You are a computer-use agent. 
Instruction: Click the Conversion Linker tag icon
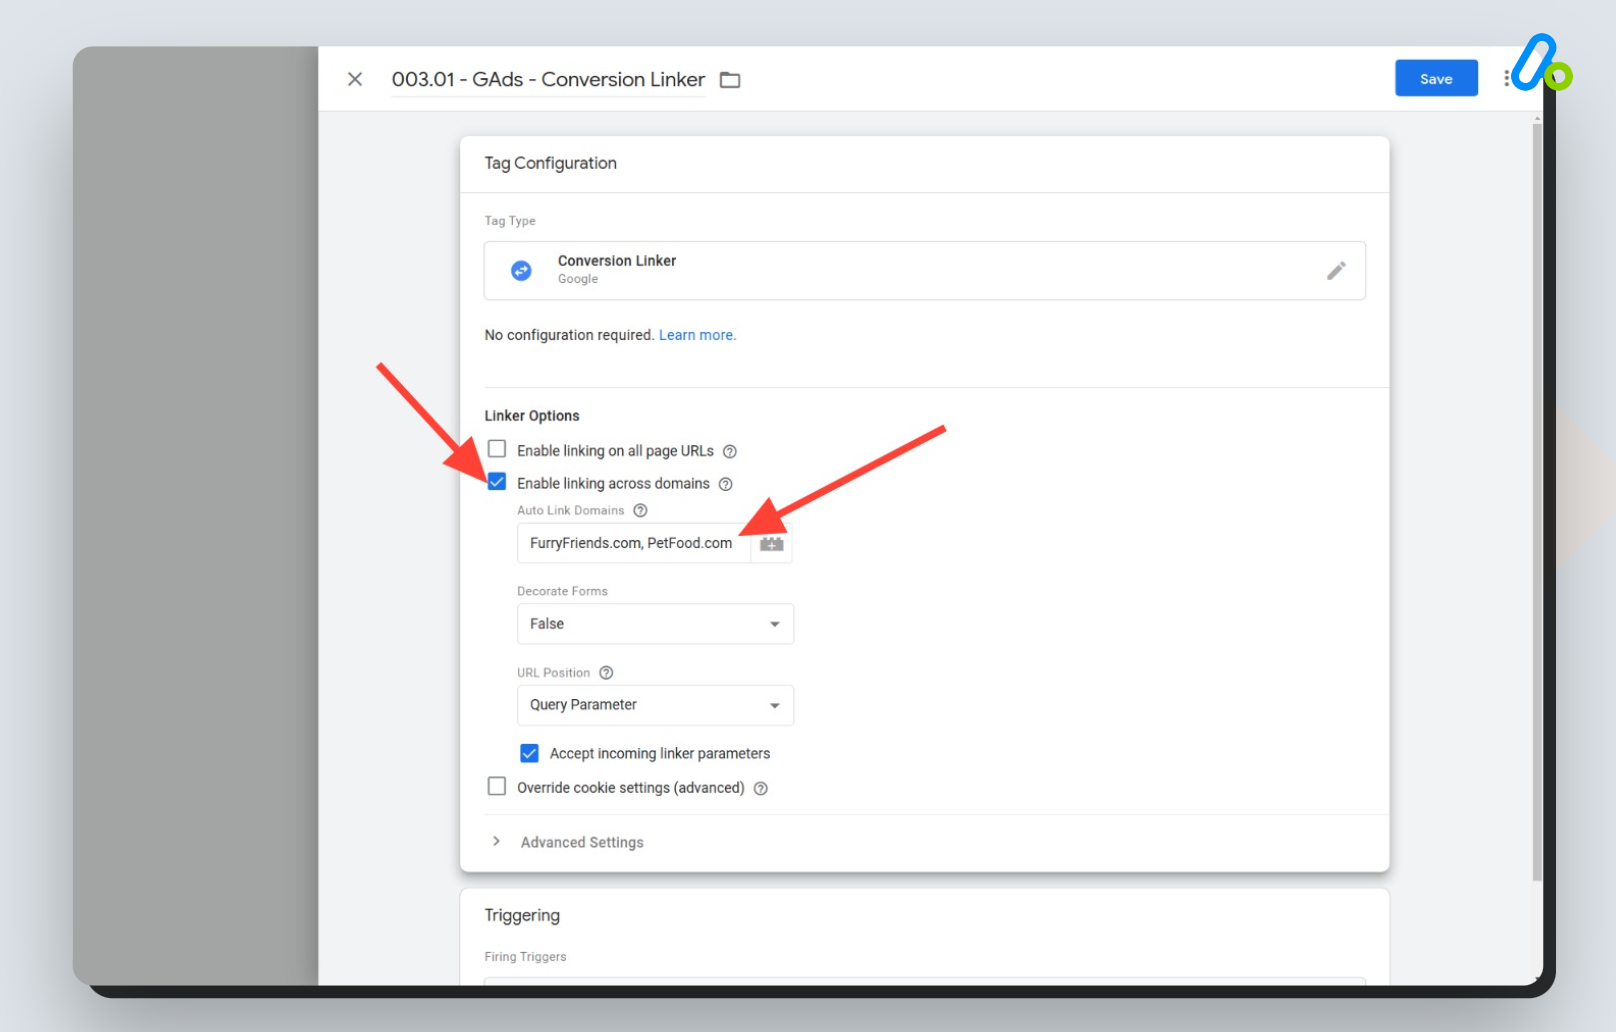[521, 270]
